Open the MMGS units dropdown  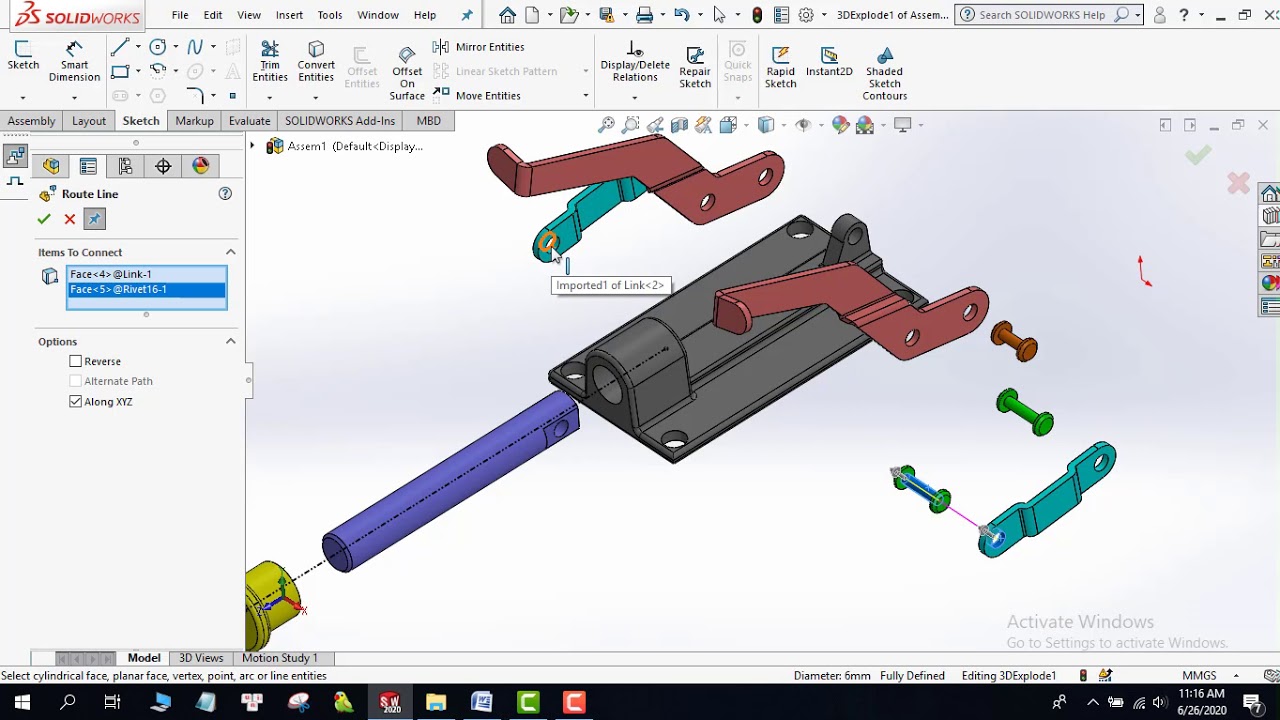click(1237, 676)
